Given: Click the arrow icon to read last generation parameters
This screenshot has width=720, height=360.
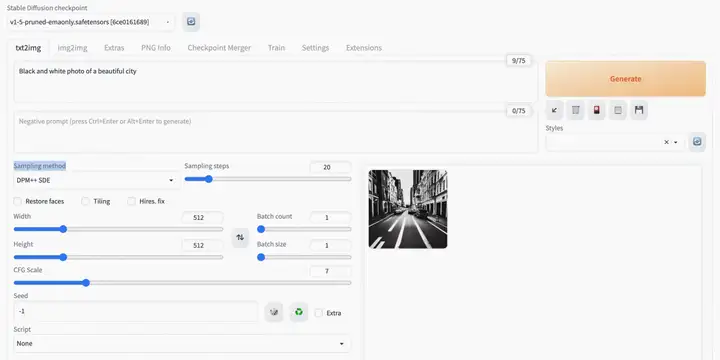Looking at the screenshot, I should pyautogui.click(x=555, y=110).
